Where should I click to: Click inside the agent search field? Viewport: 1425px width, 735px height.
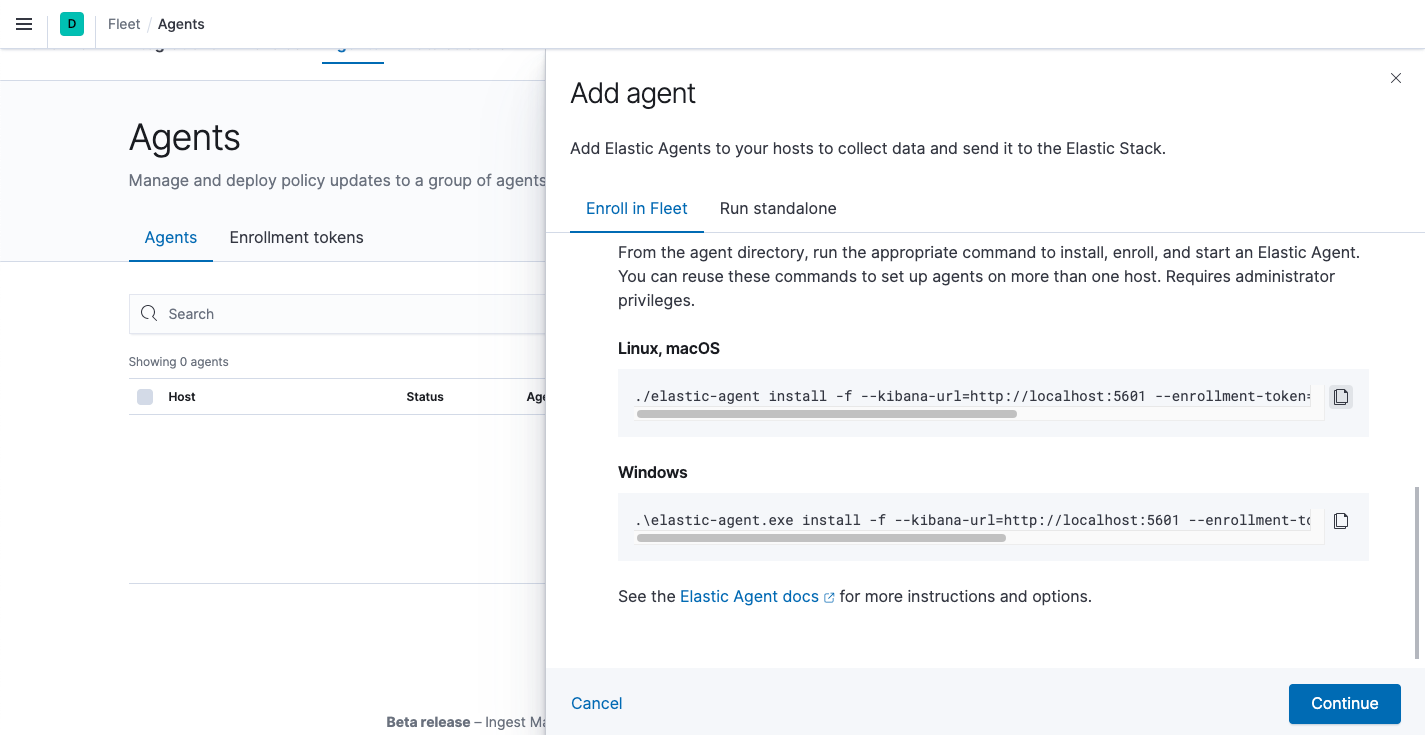point(300,313)
